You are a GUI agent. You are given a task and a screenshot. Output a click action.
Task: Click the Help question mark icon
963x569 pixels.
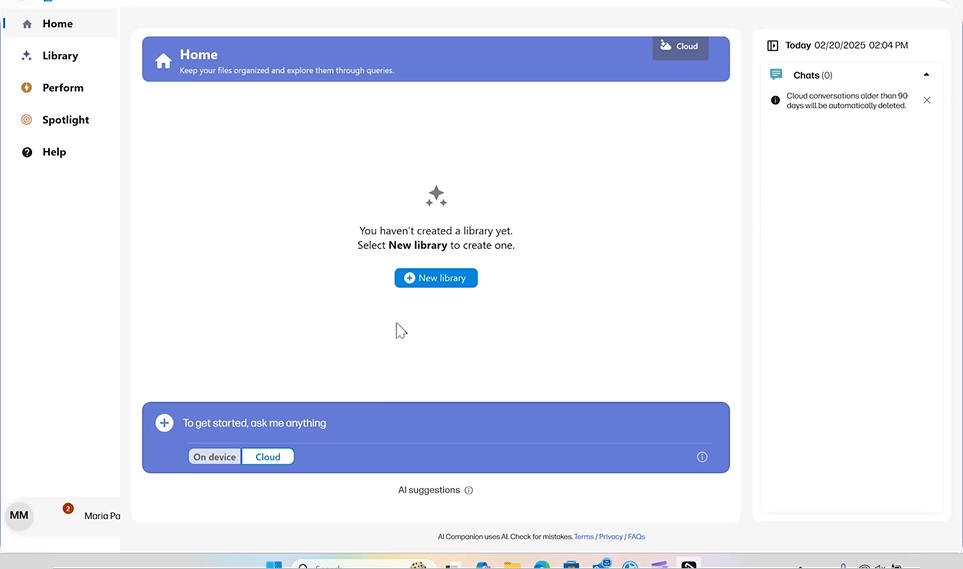[x=27, y=152]
